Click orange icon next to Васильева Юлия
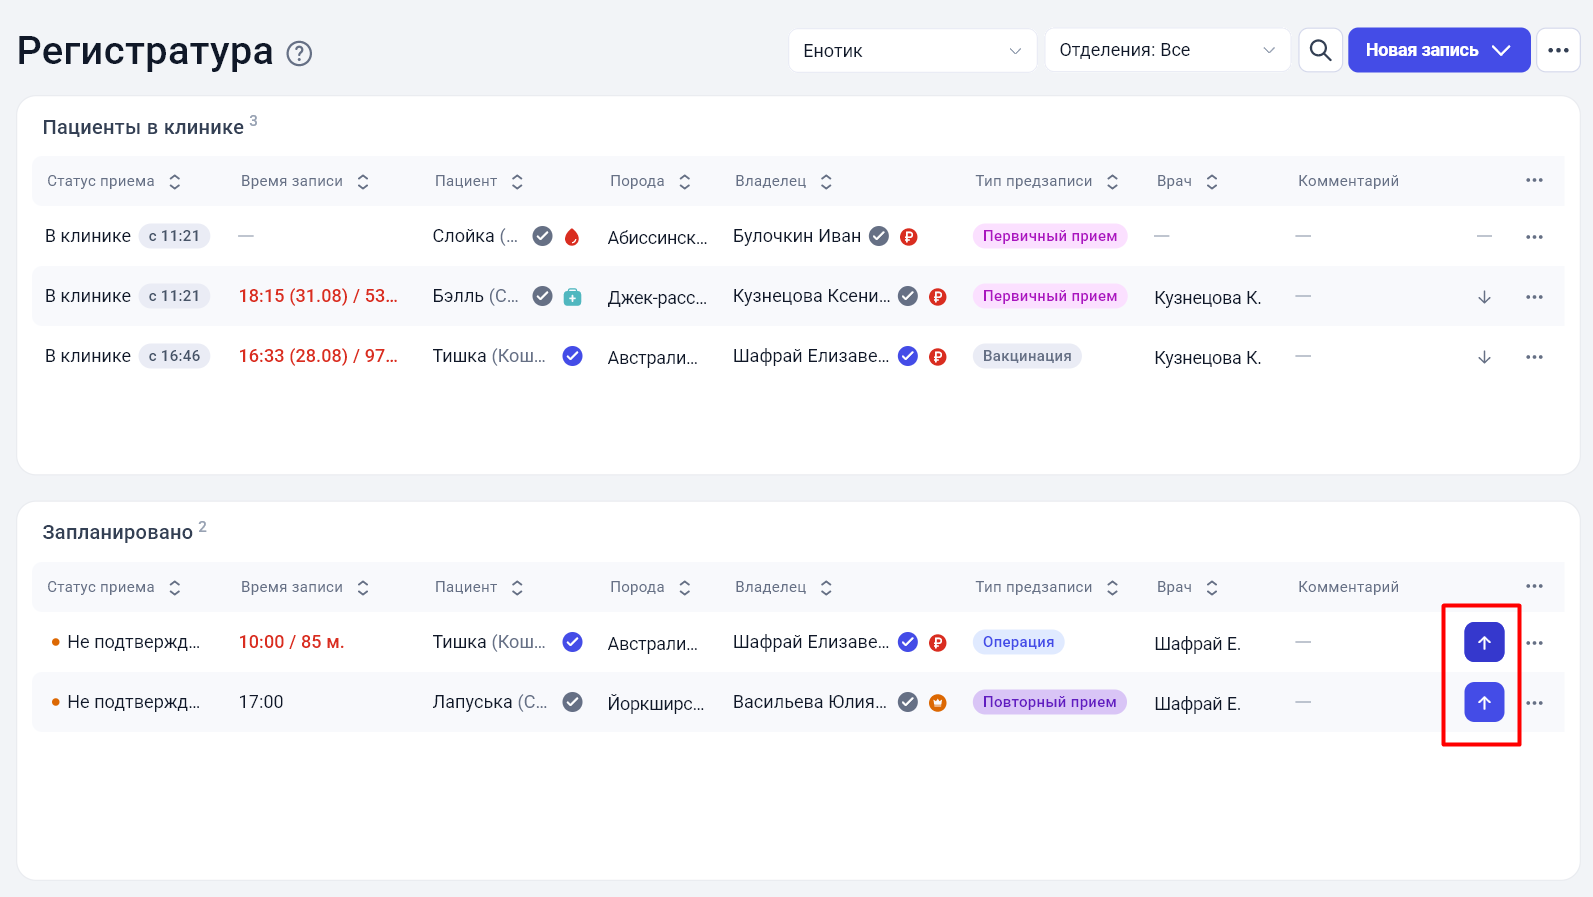This screenshot has width=1593, height=897. click(x=937, y=703)
